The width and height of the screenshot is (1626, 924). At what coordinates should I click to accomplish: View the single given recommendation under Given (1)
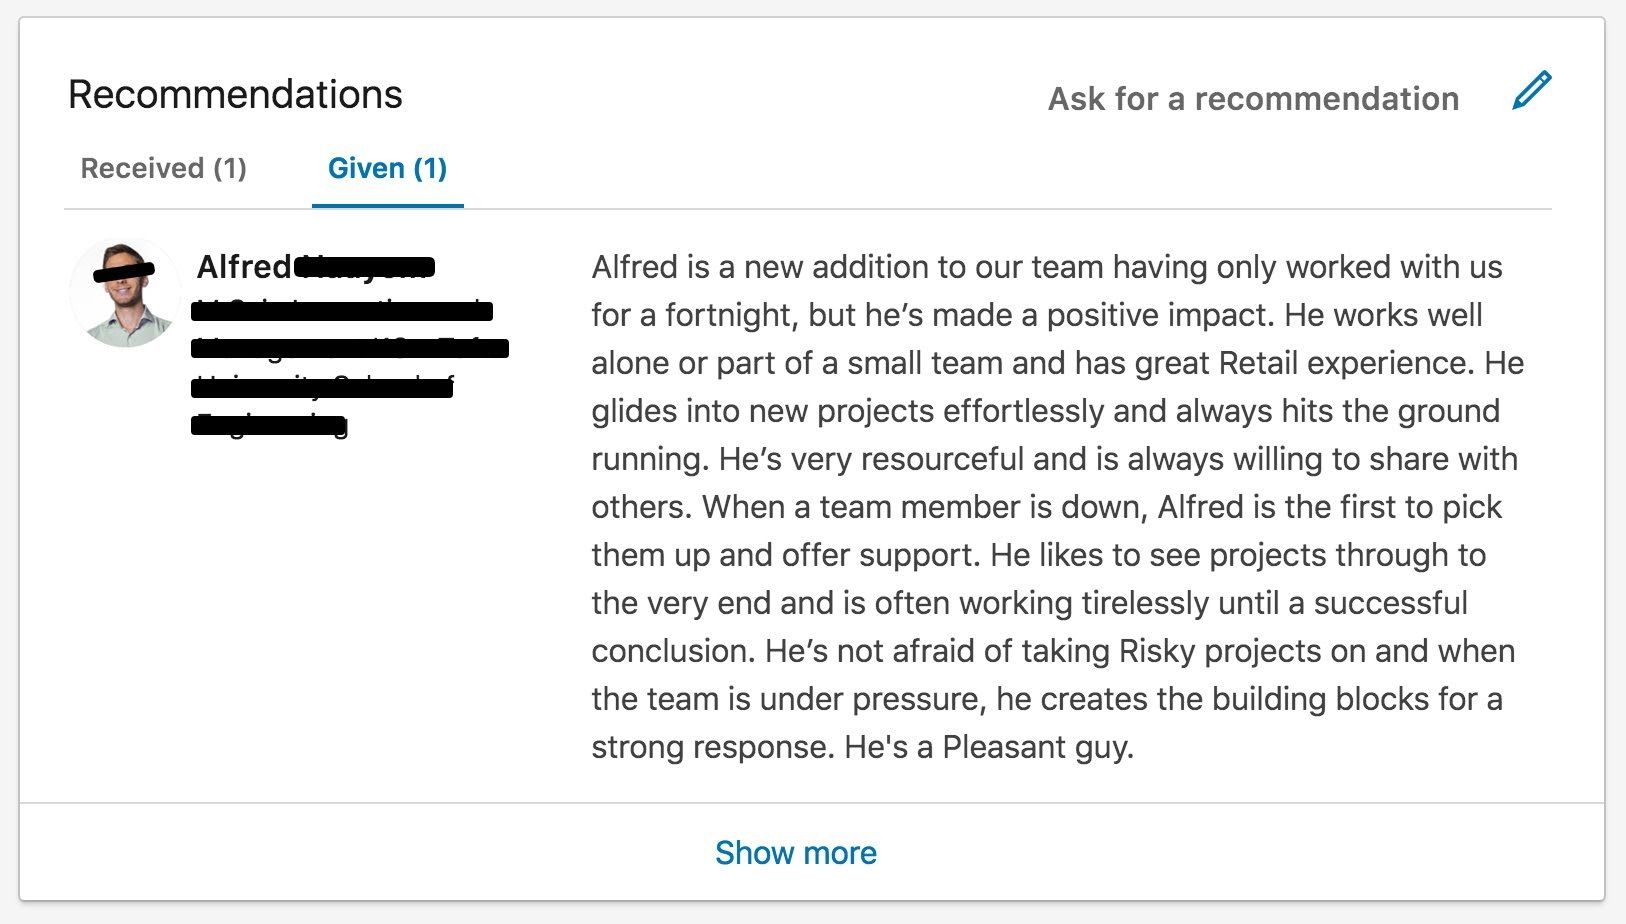point(387,168)
